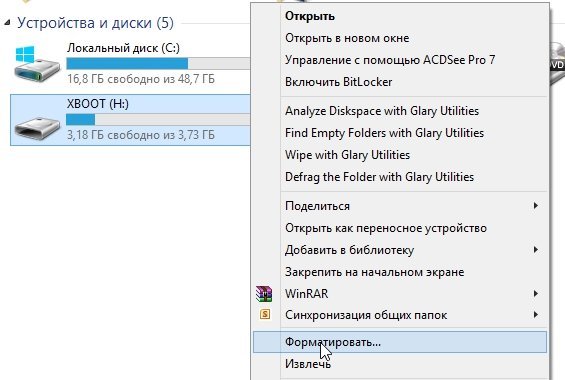Screen dimensions: 565x380
Task: Select Форматировать... in the context menu
Action: [x=400, y=342]
